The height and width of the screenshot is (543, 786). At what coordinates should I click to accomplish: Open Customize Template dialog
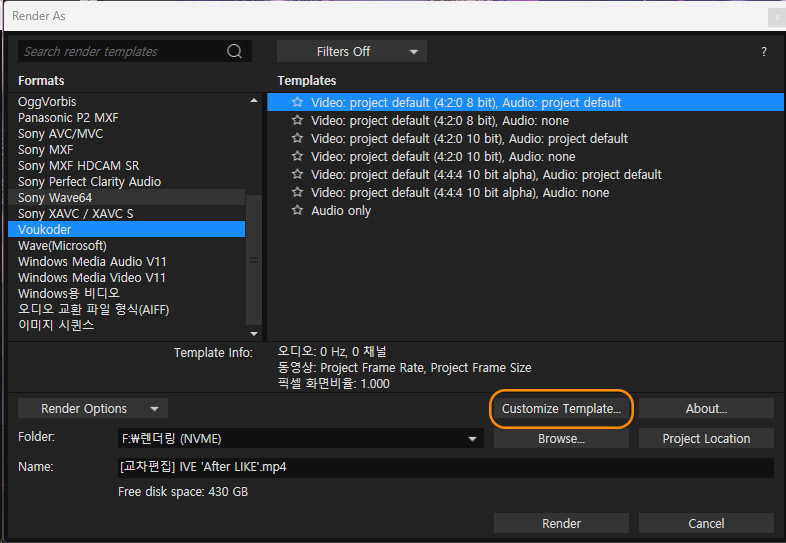pyautogui.click(x=561, y=409)
